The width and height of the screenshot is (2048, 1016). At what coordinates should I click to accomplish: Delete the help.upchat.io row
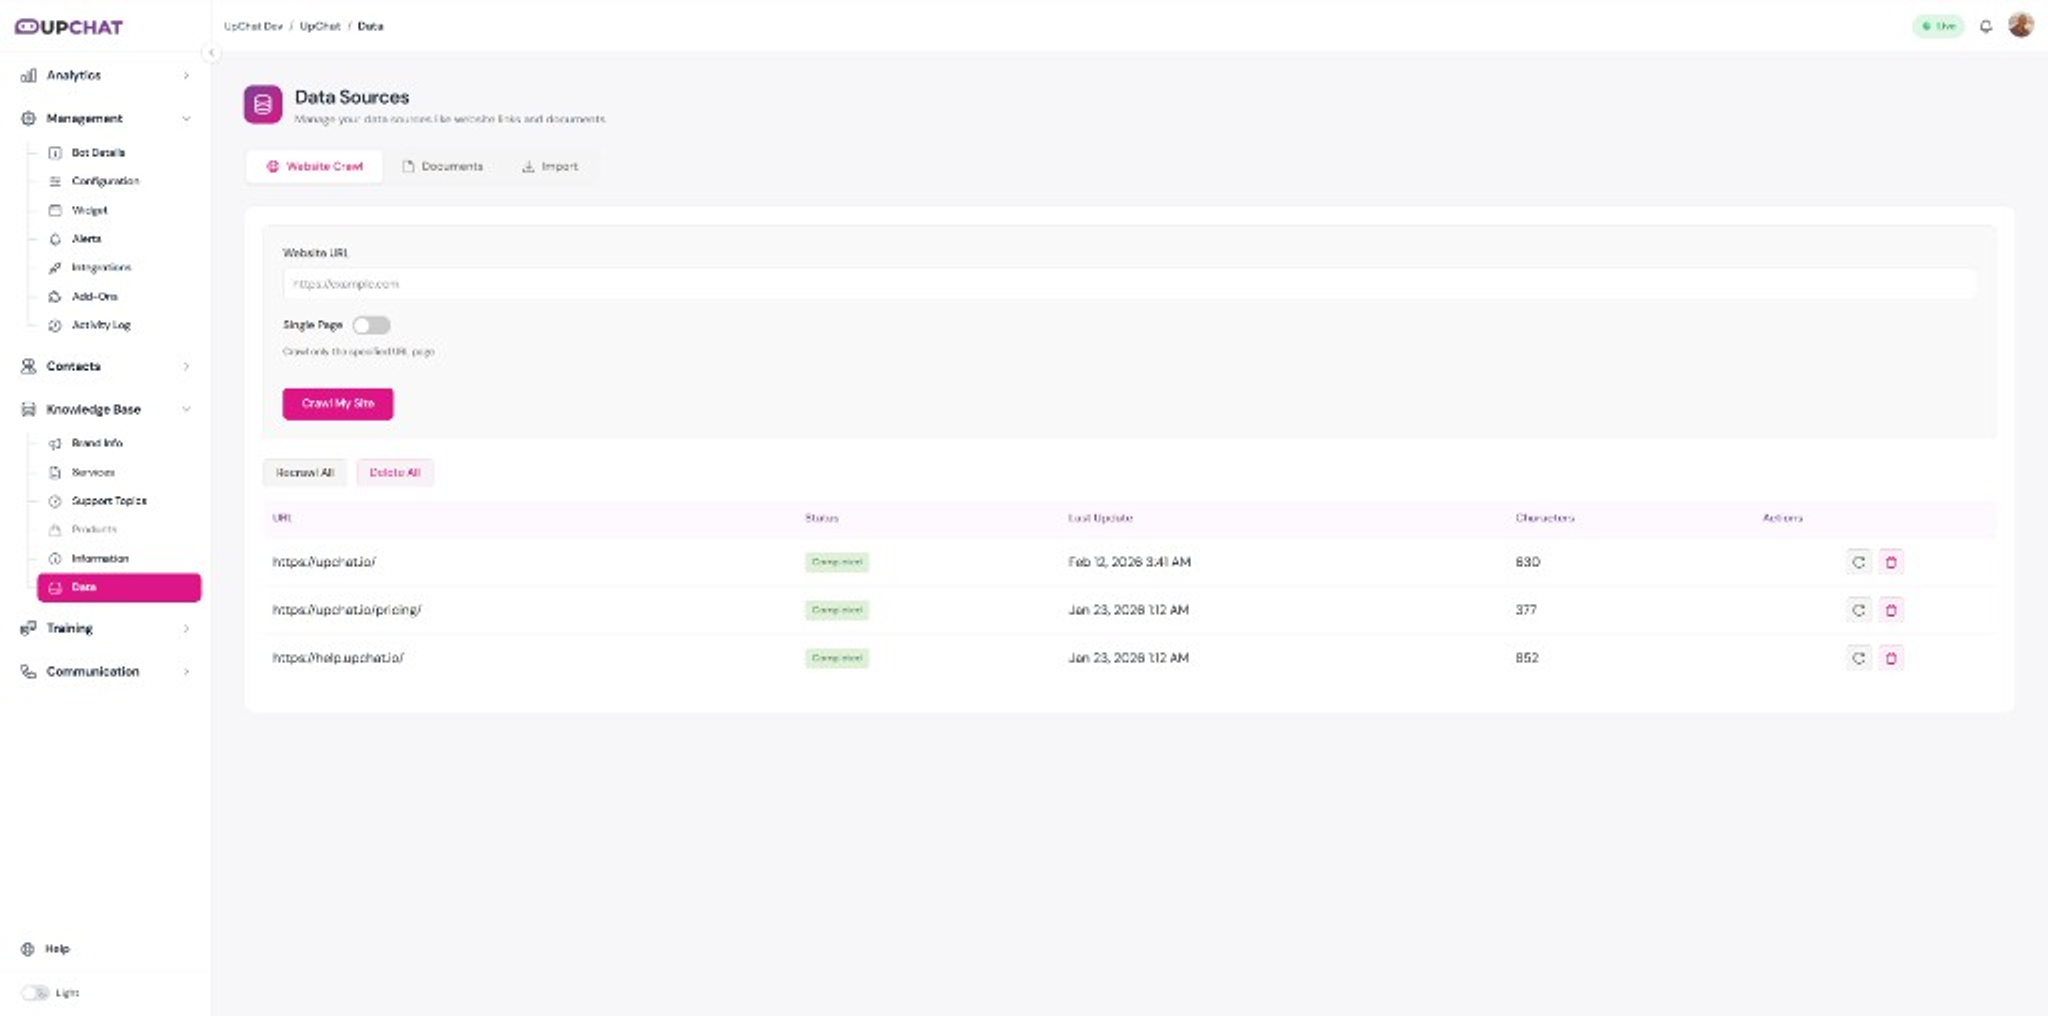click(1891, 658)
